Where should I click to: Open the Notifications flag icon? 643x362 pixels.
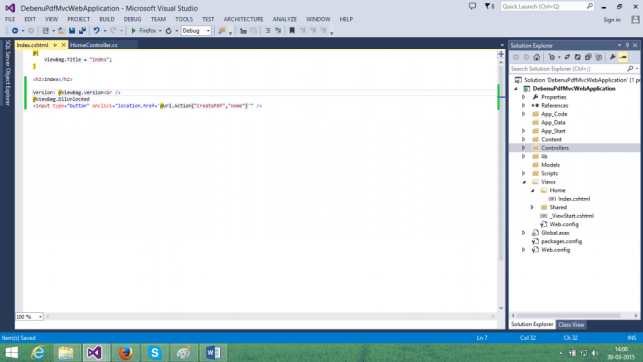tap(488, 6)
